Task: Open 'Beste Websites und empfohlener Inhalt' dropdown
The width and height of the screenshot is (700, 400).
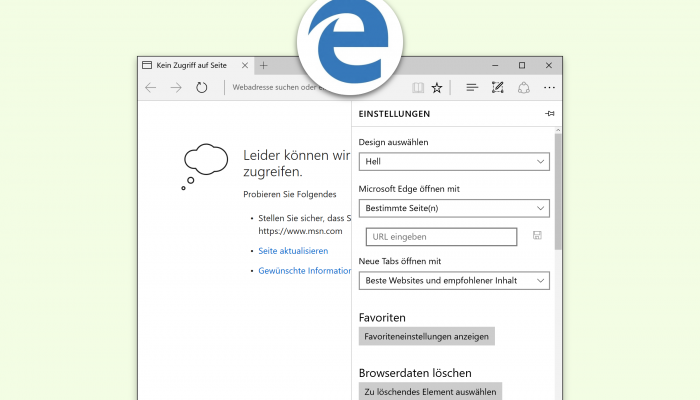Action: 454,280
